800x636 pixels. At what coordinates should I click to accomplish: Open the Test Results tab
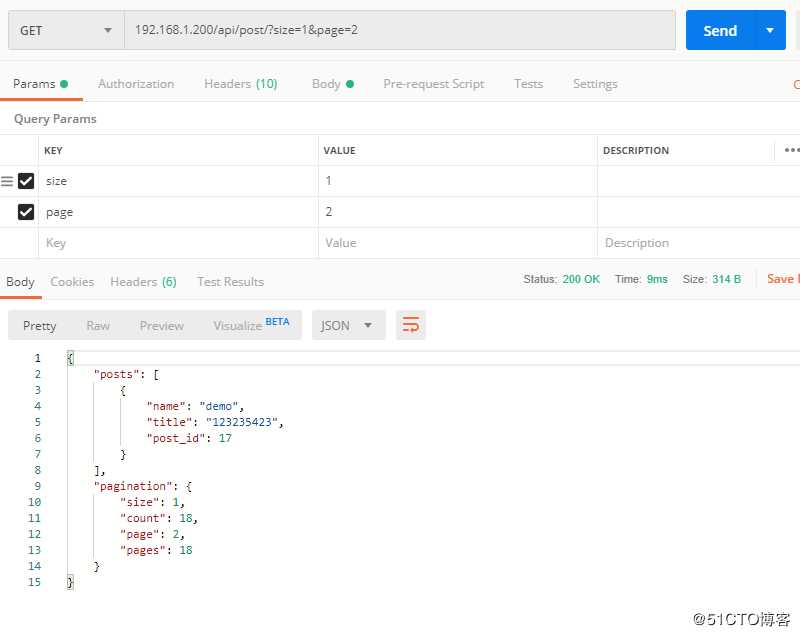[231, 282]
